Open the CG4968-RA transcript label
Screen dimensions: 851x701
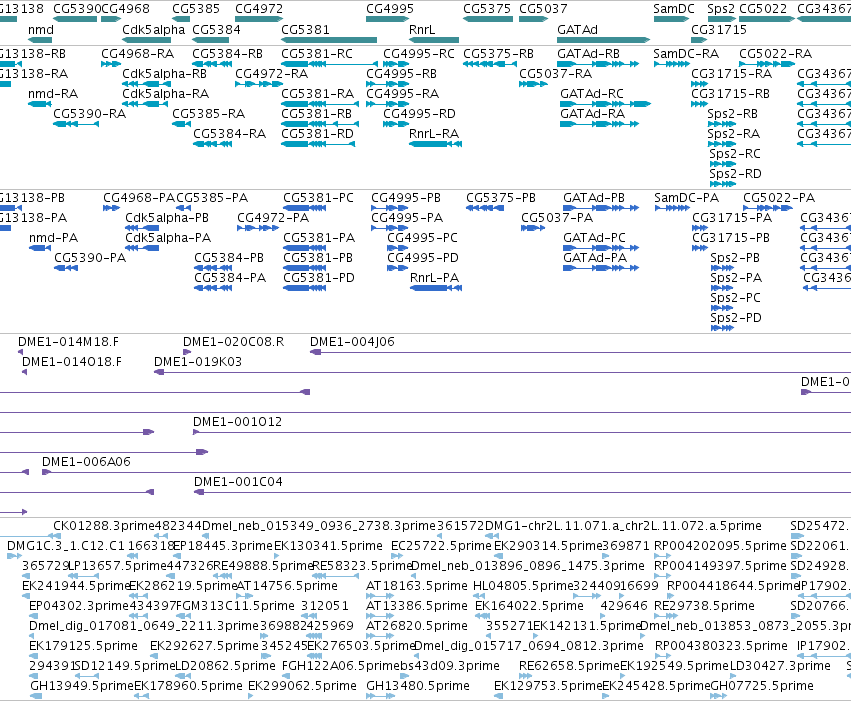pyautogui.click(x=137, y=54)
